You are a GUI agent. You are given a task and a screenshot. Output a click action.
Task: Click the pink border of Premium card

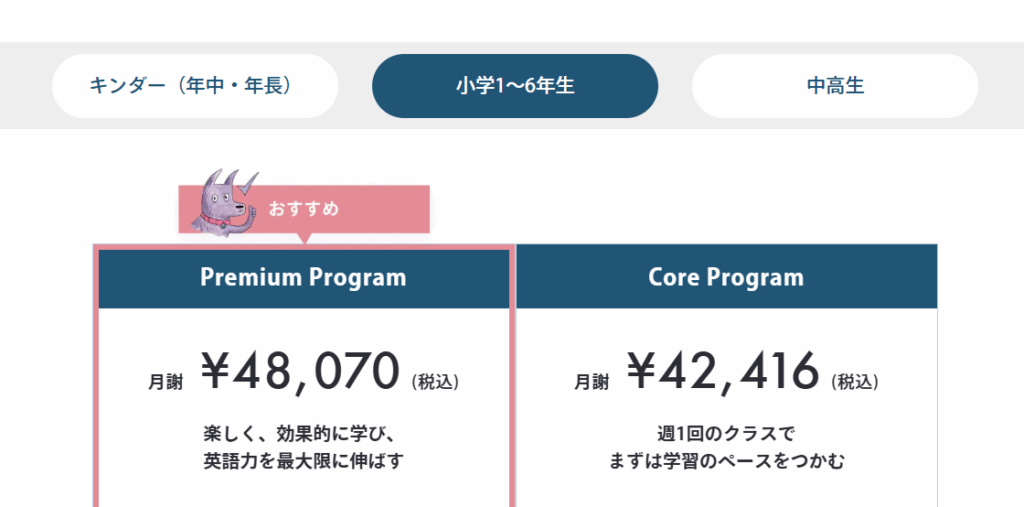coord(97,400)
